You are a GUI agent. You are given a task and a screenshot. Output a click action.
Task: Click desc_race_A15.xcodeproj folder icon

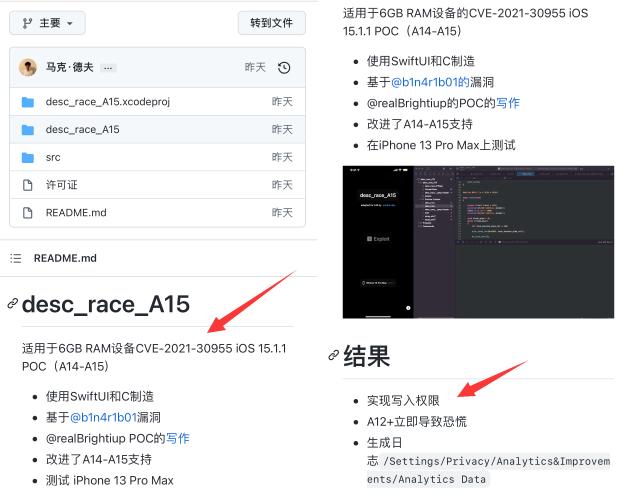pyautogui.click(x=27, y=102)
